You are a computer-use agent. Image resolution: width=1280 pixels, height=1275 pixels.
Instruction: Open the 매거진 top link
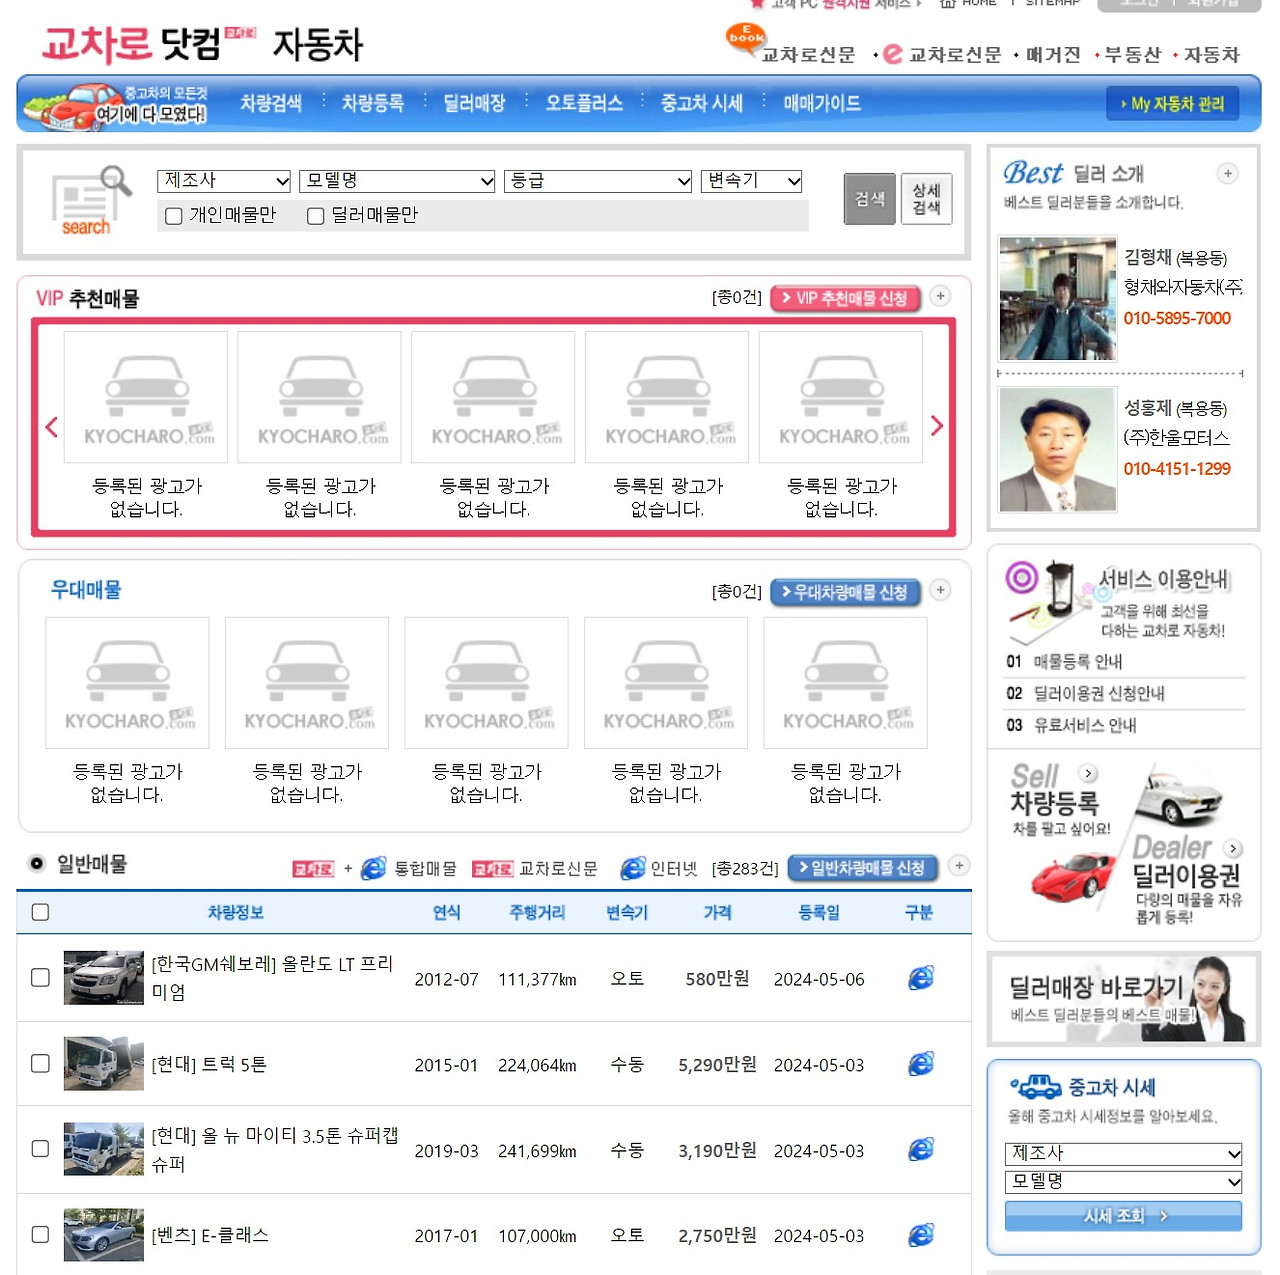(1053, 55)
